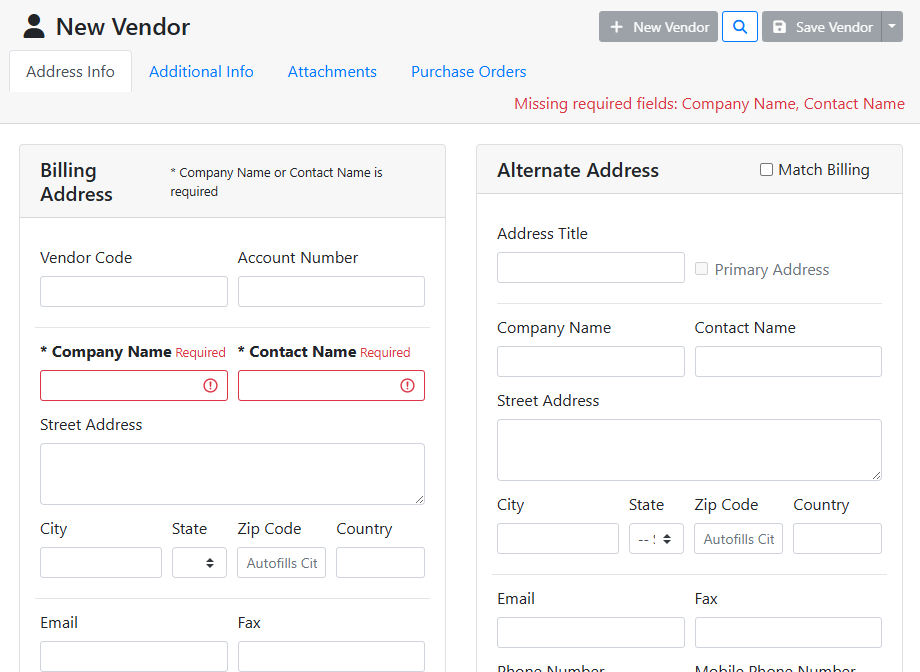Click the error icon in Company Name field
The image size is (920, 672).
[x=210, y=386]
